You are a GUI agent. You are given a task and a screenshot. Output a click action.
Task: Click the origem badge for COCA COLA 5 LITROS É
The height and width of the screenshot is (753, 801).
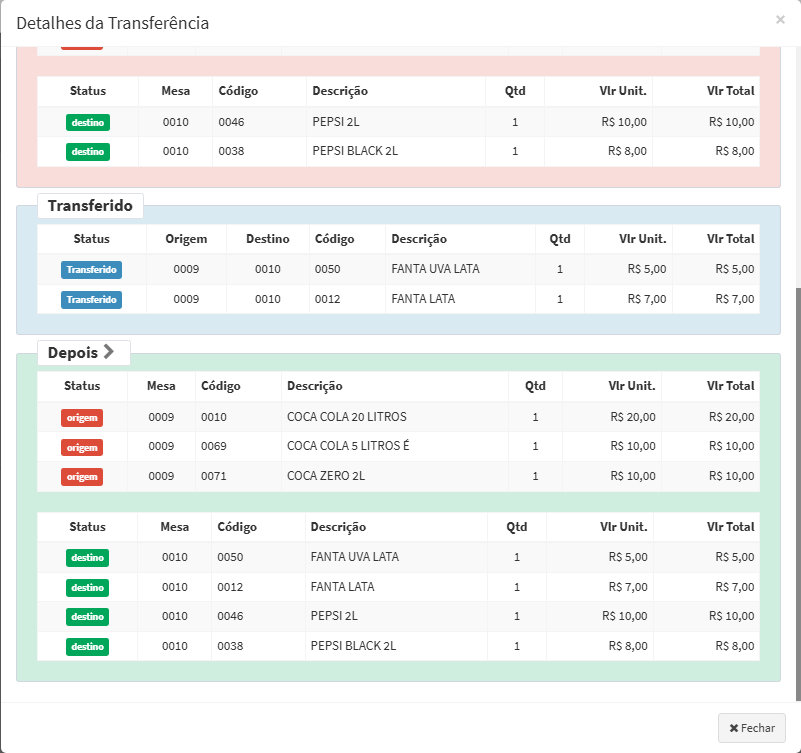(x=82, y=447)
